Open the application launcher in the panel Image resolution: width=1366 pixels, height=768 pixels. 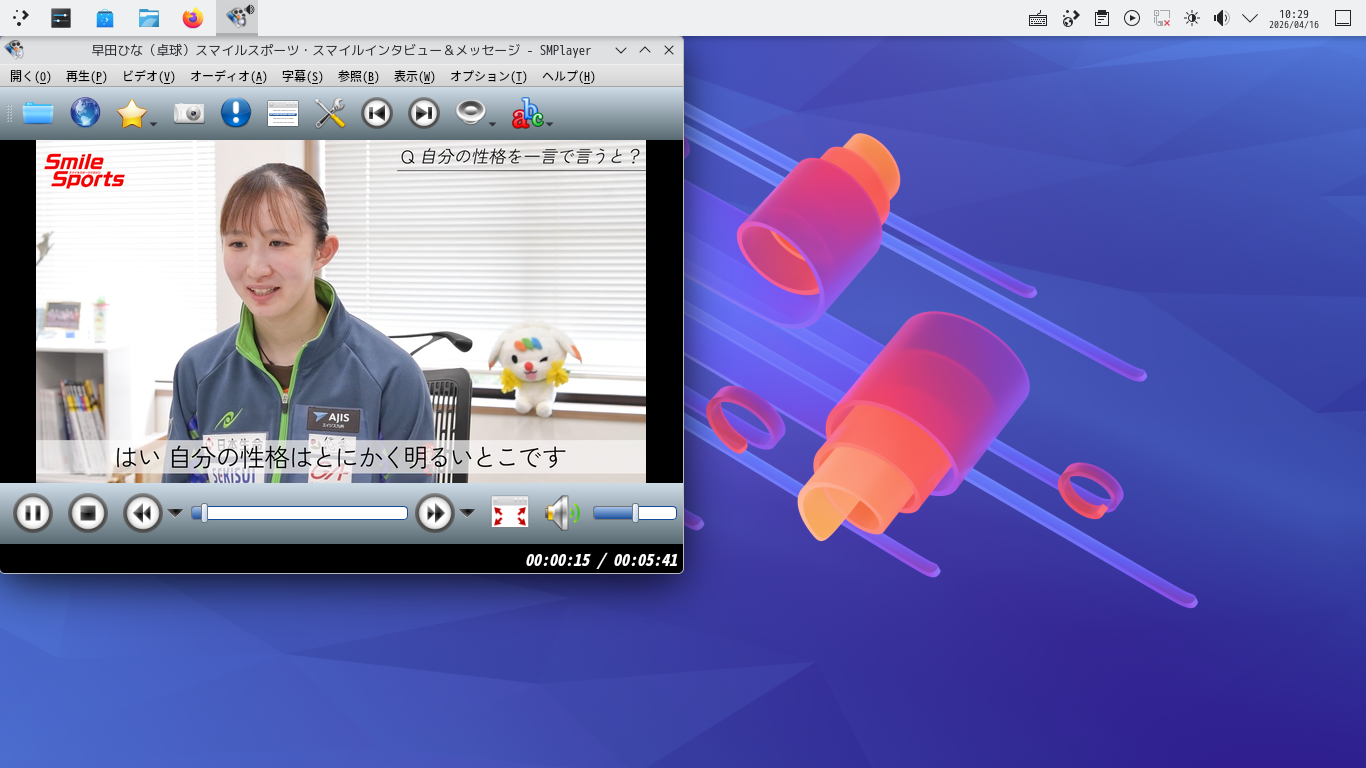coord(20,18)
